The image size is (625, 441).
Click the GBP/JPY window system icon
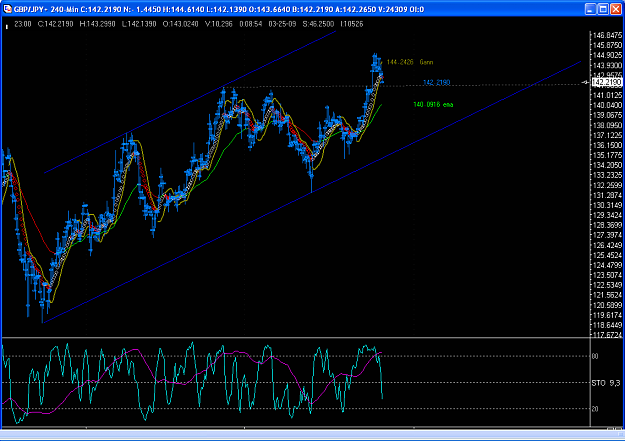8,9
